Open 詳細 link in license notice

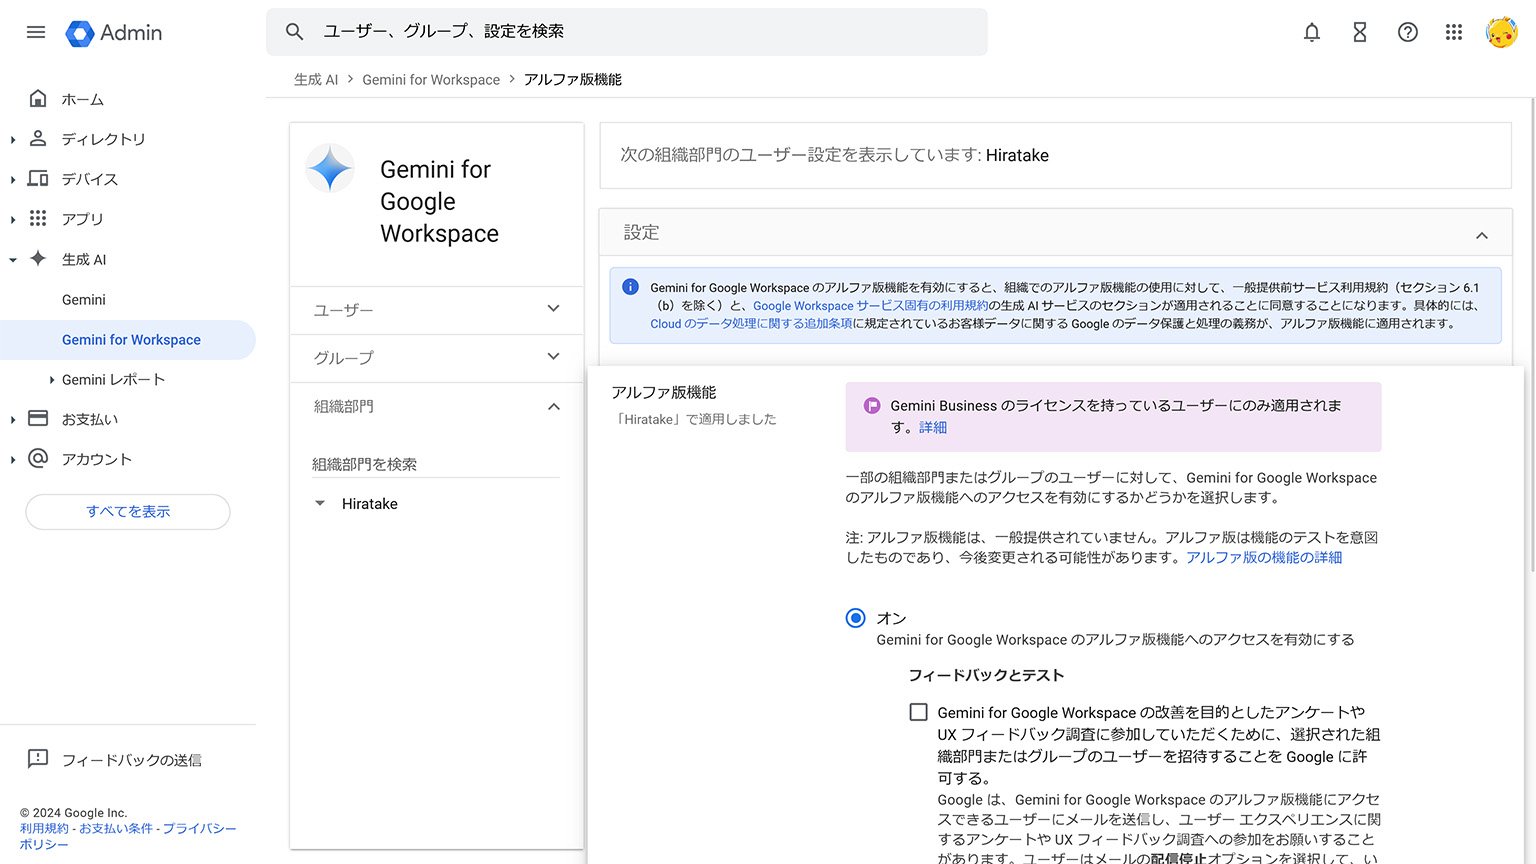click(x=933, y=427)
